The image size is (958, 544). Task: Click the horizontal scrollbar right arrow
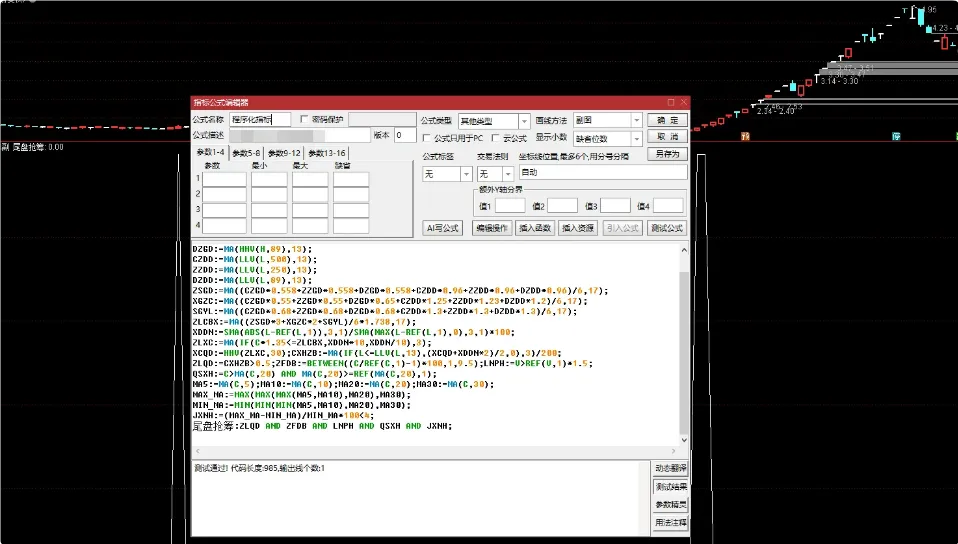point(673,452)
